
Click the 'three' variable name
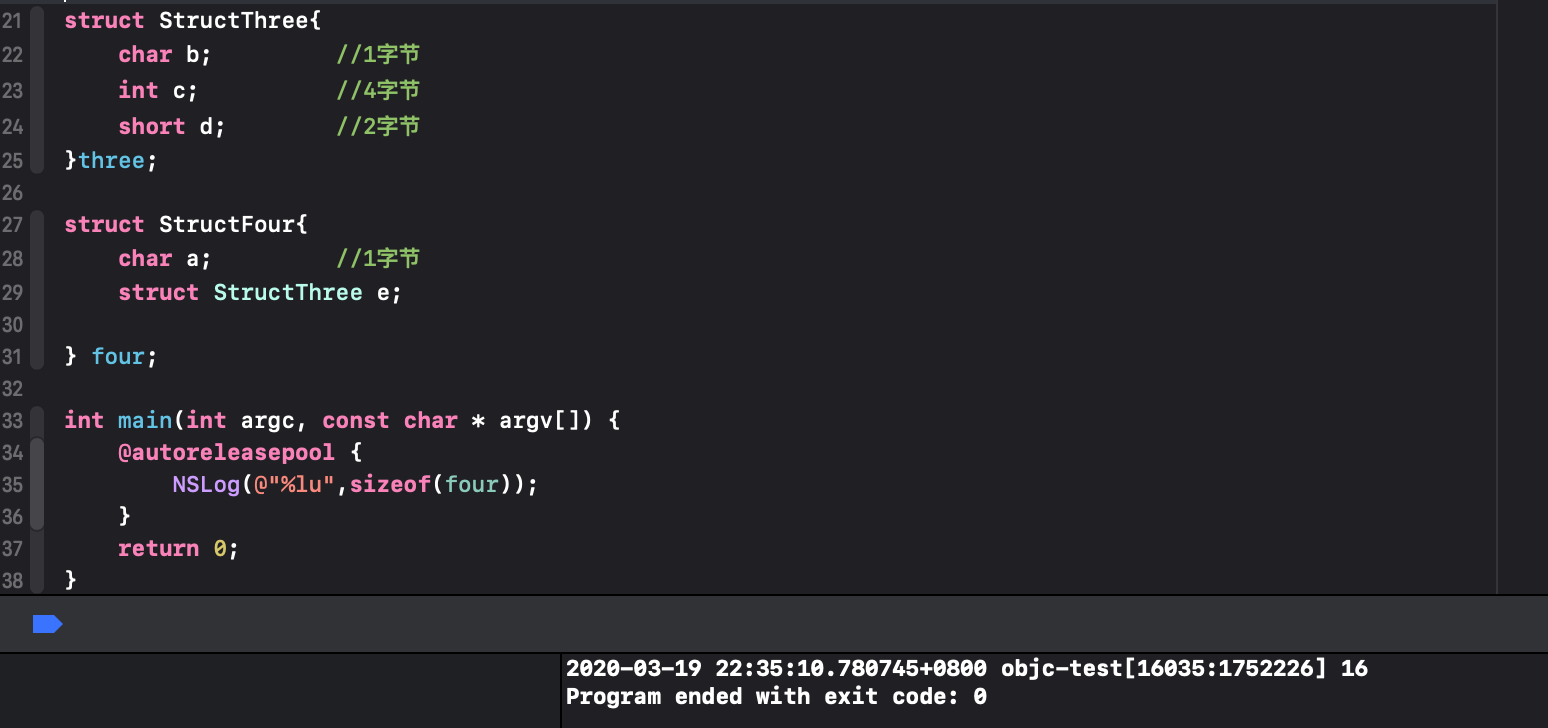[111, 161]
